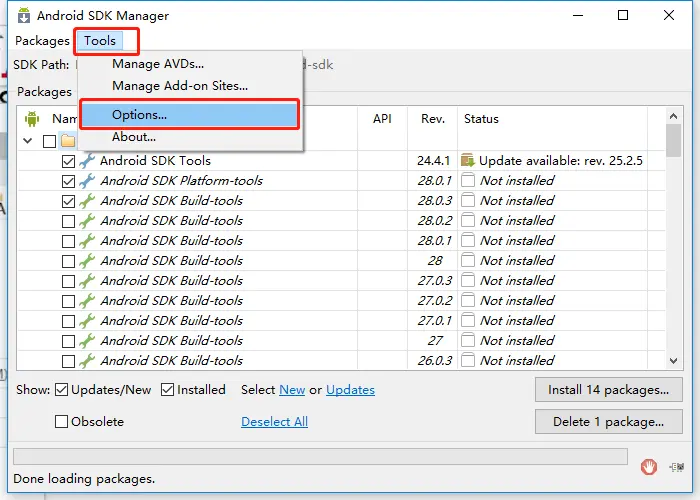Uncheck Build-tools 28.0.3 checkbox

(x=68, y=201)
